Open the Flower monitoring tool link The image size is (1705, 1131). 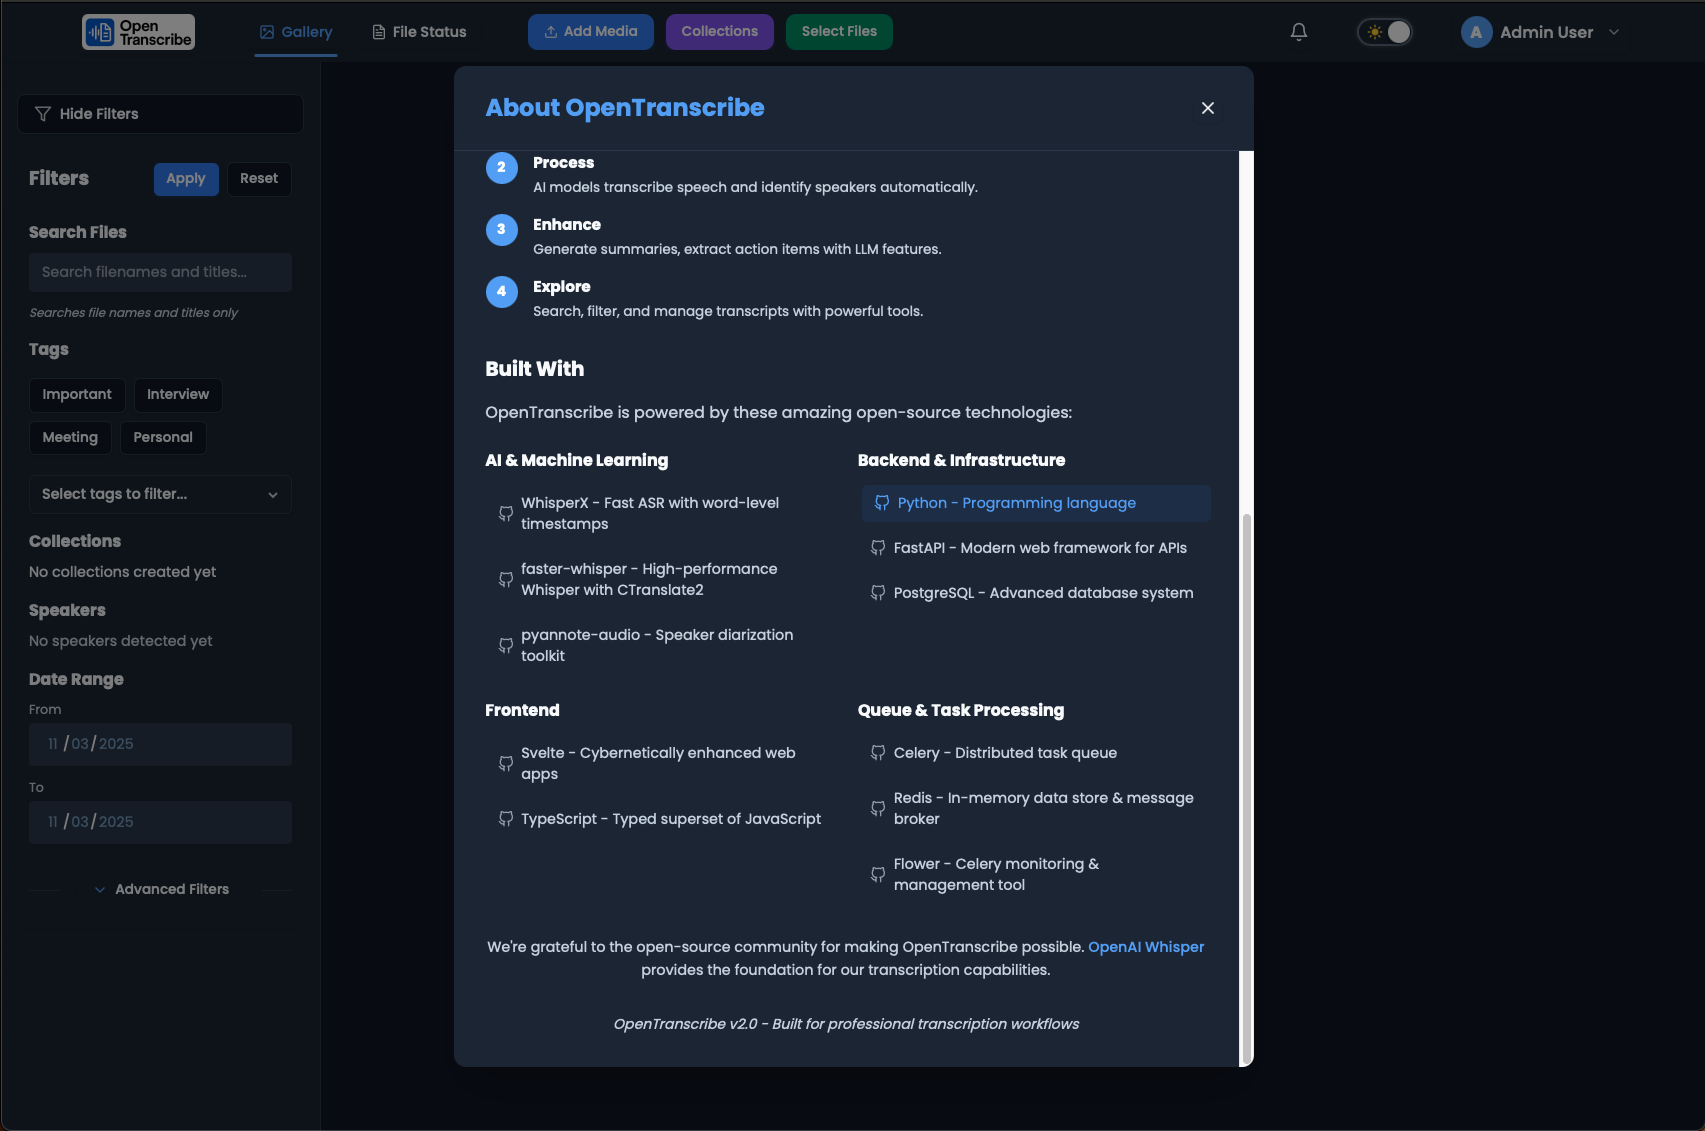pos(1036,875)
